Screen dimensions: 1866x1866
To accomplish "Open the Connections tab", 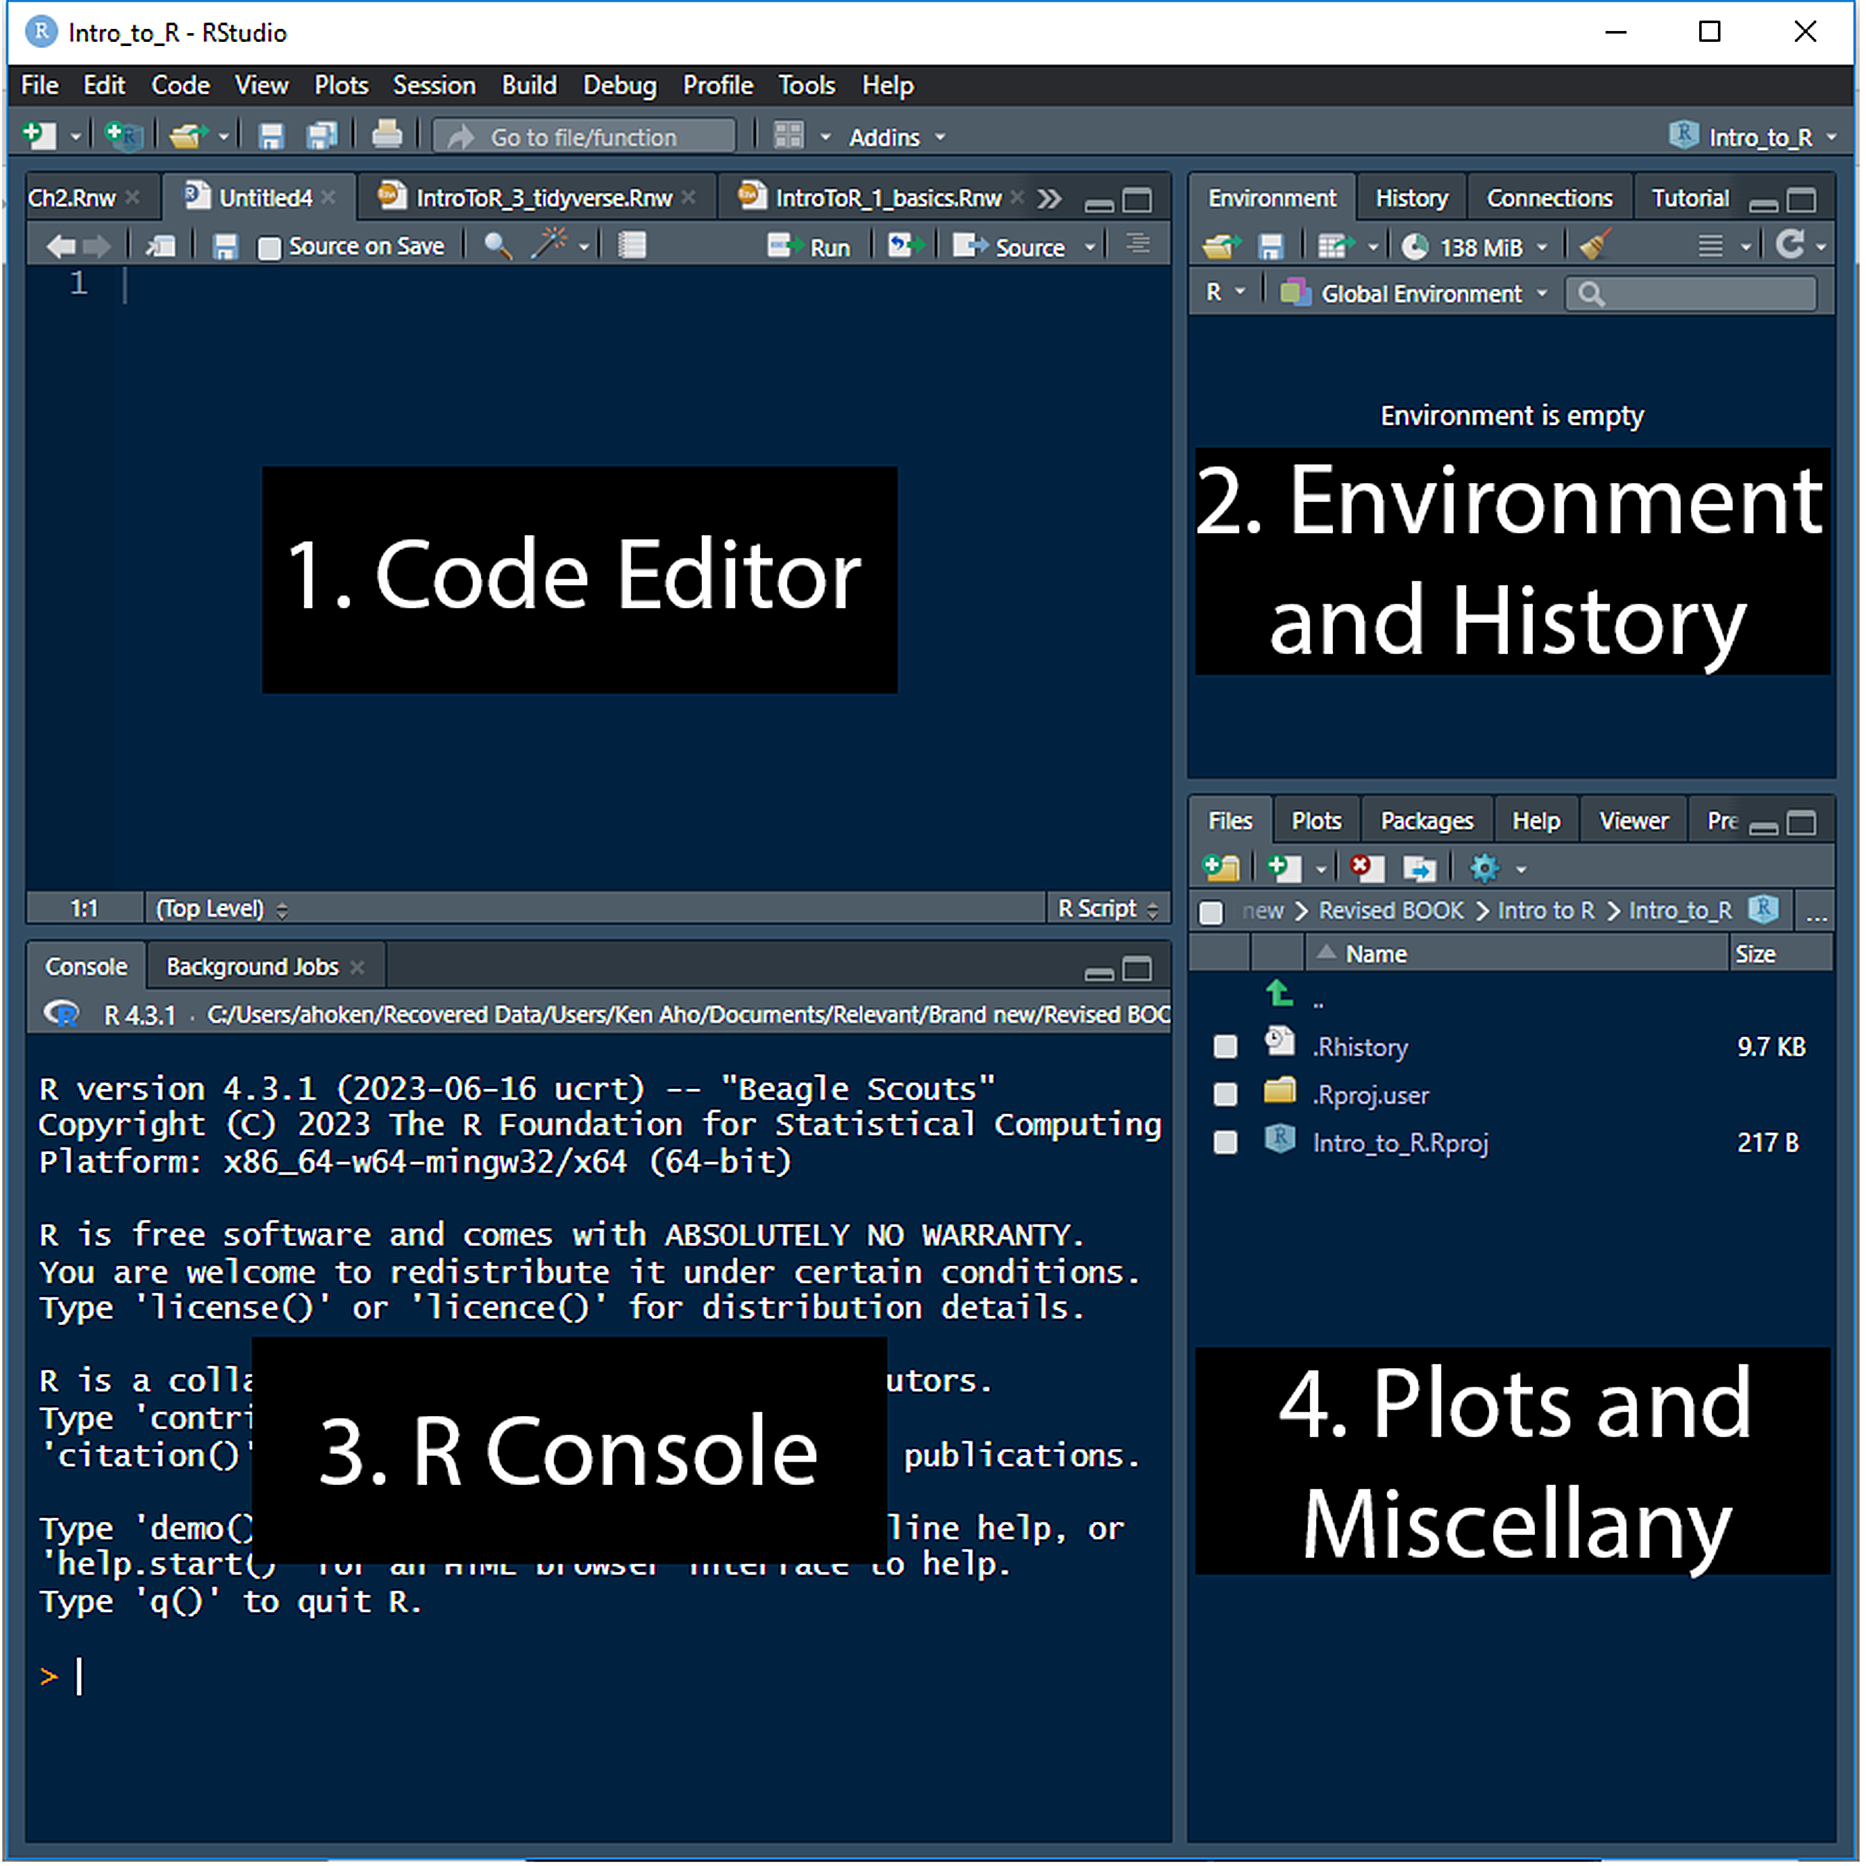I will [1549, 198].
